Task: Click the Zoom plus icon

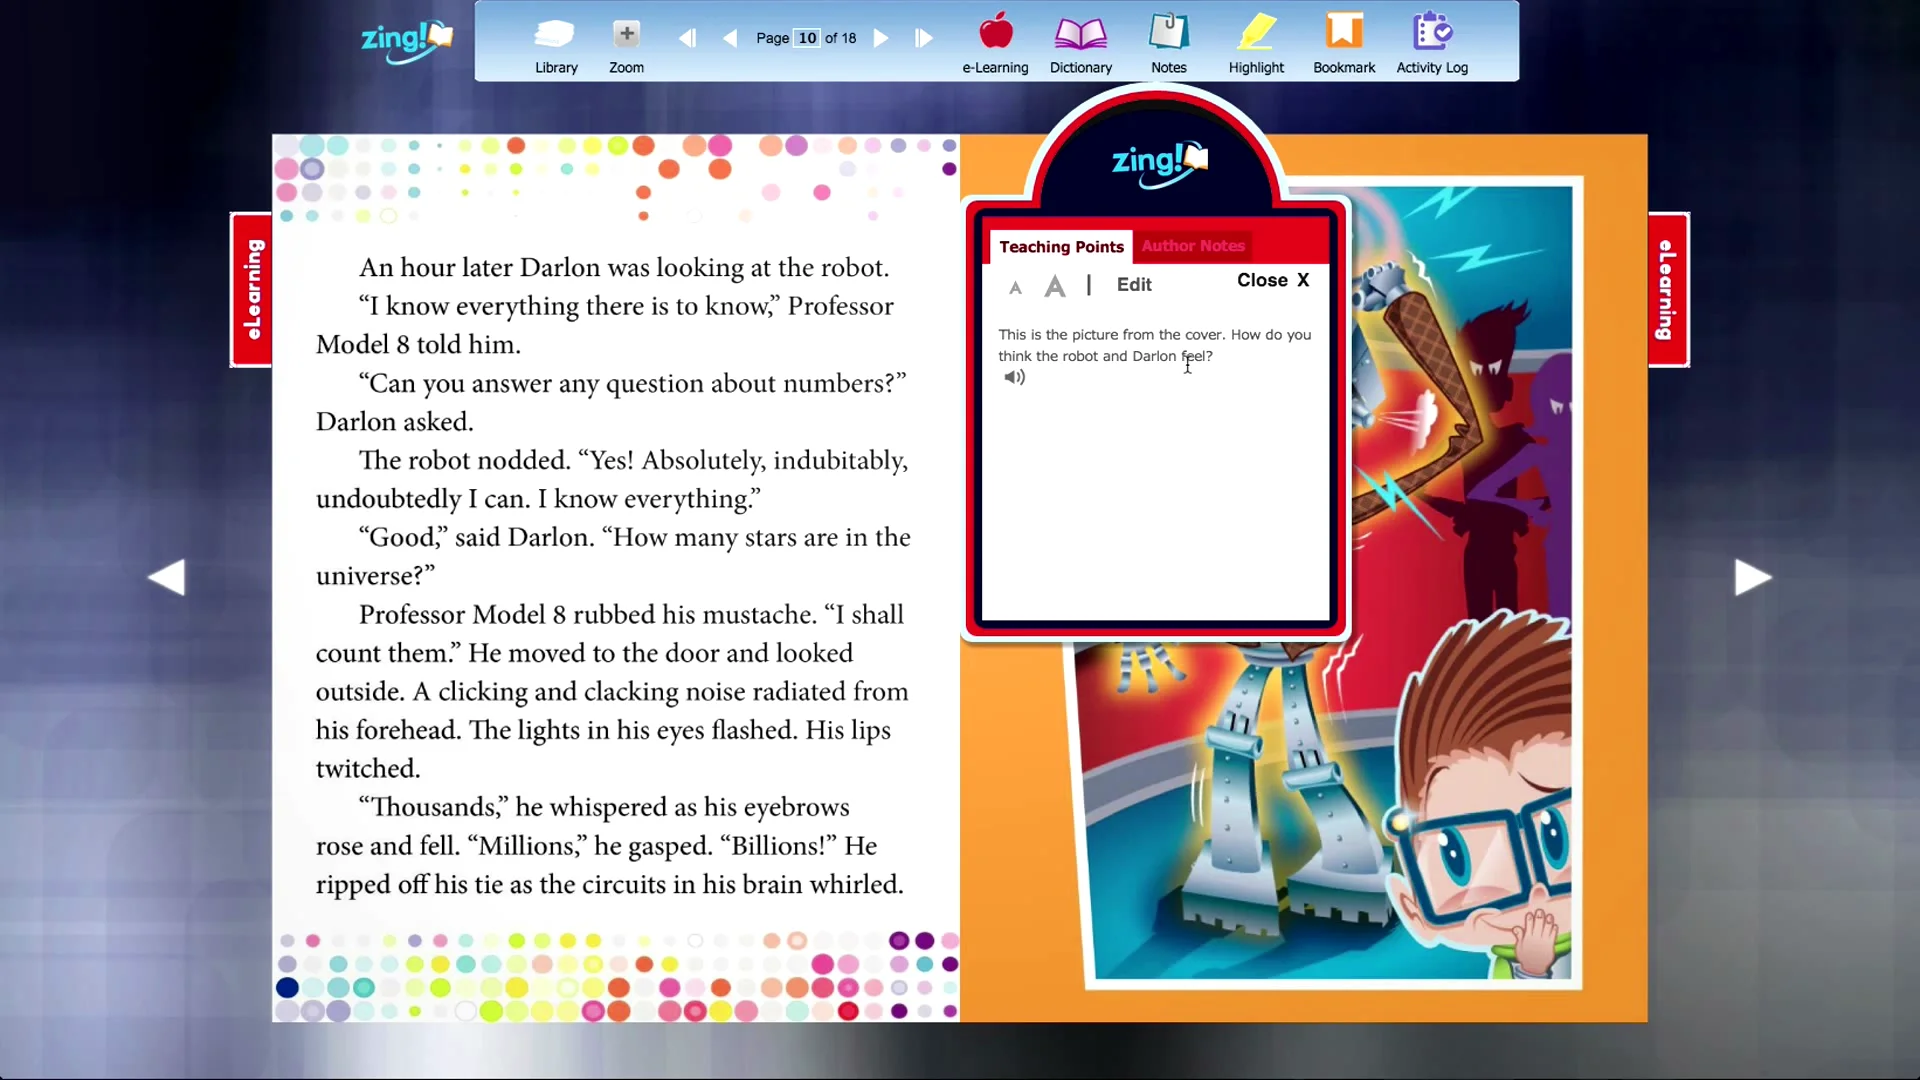Action: click(626, 34)
